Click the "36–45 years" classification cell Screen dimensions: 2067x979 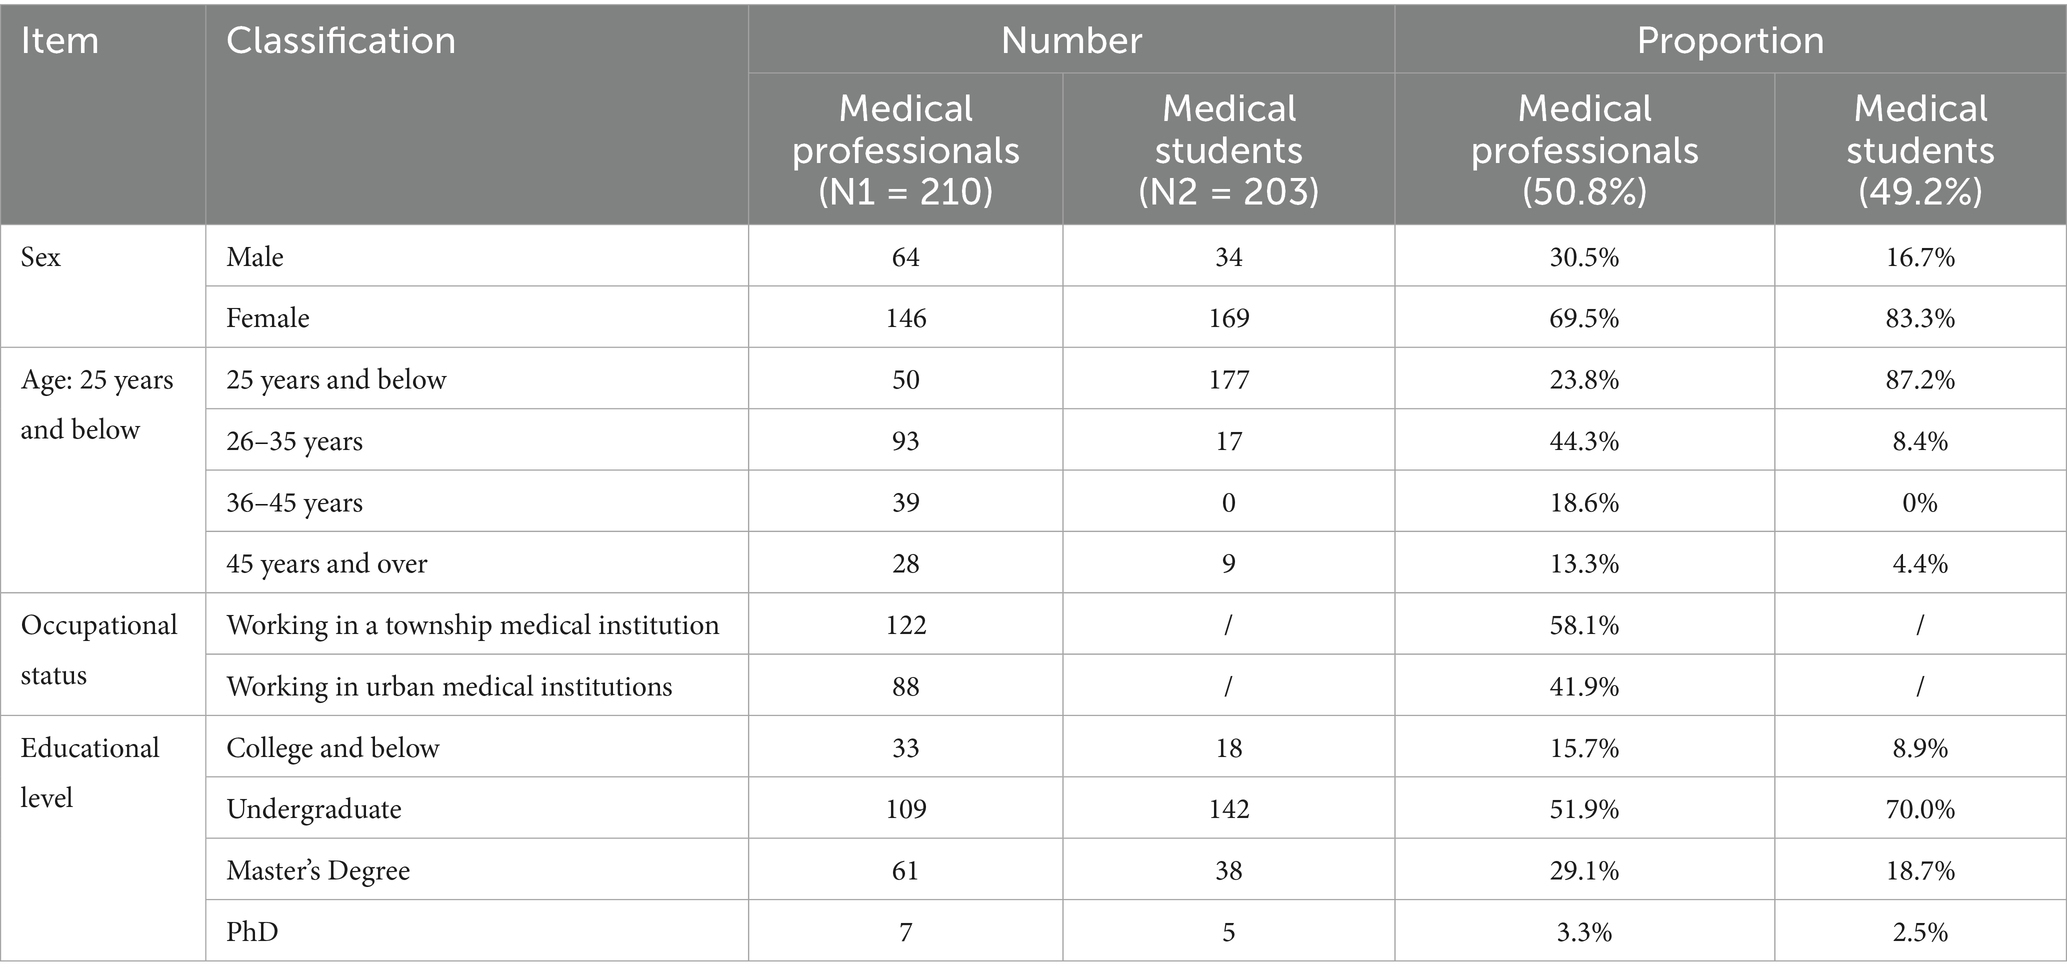(294, 502)
